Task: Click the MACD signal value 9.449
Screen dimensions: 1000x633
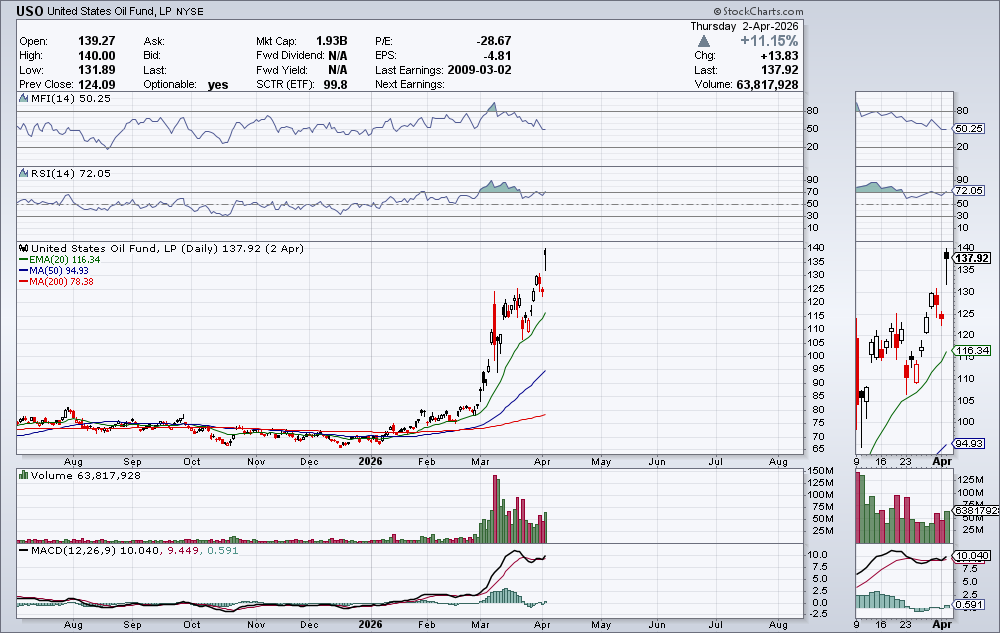Action: [181, 550]
